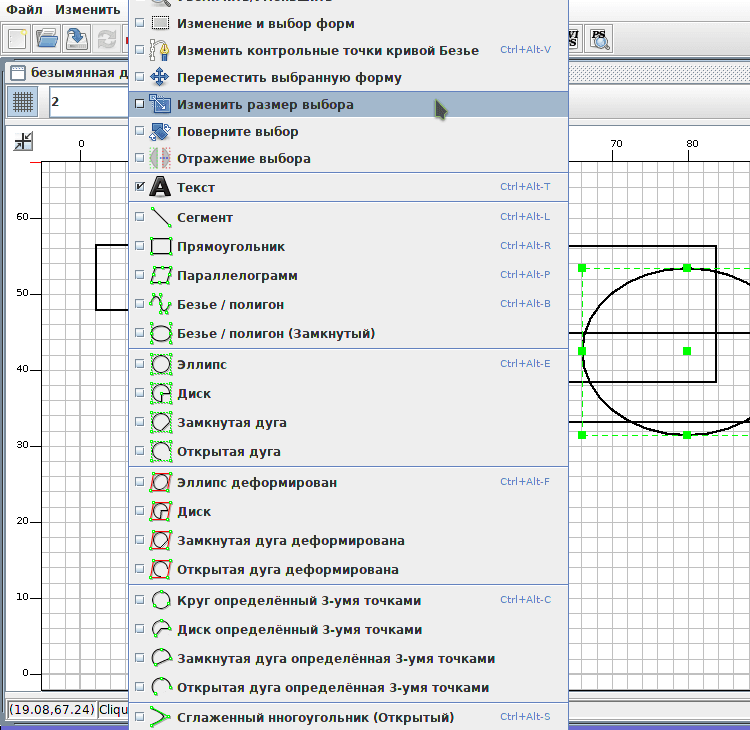Click Открытая дуга определённая 3-умя точками icon
The width and height of the screenshot is (750, 730).
pos(161,687)
